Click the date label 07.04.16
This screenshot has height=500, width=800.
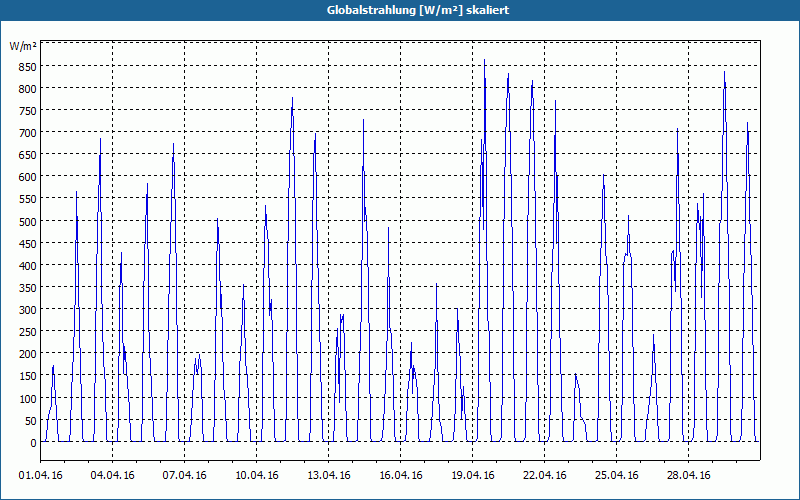point(184,476)
